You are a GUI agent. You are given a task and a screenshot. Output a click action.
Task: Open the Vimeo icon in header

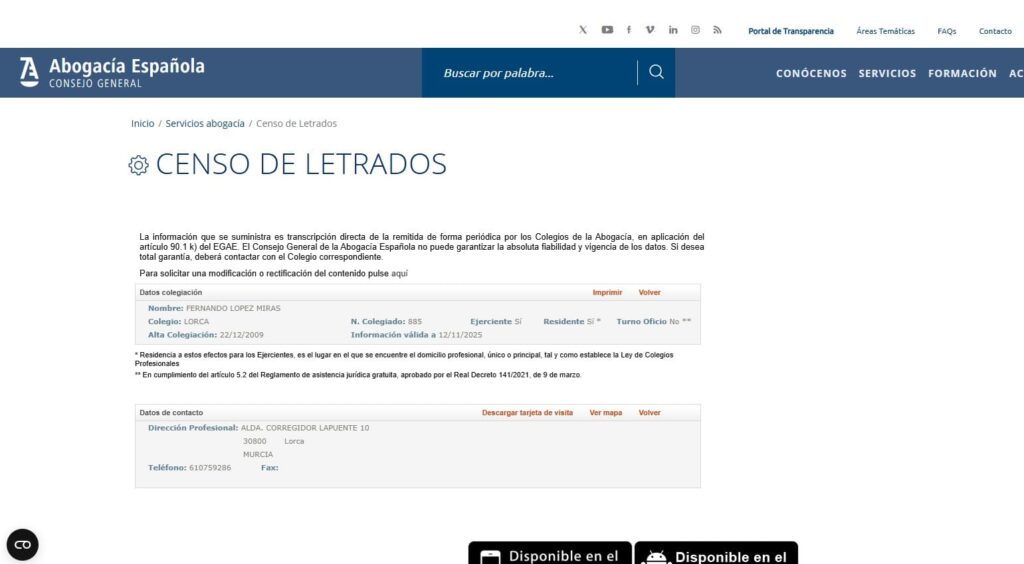(x=650, y=30)
